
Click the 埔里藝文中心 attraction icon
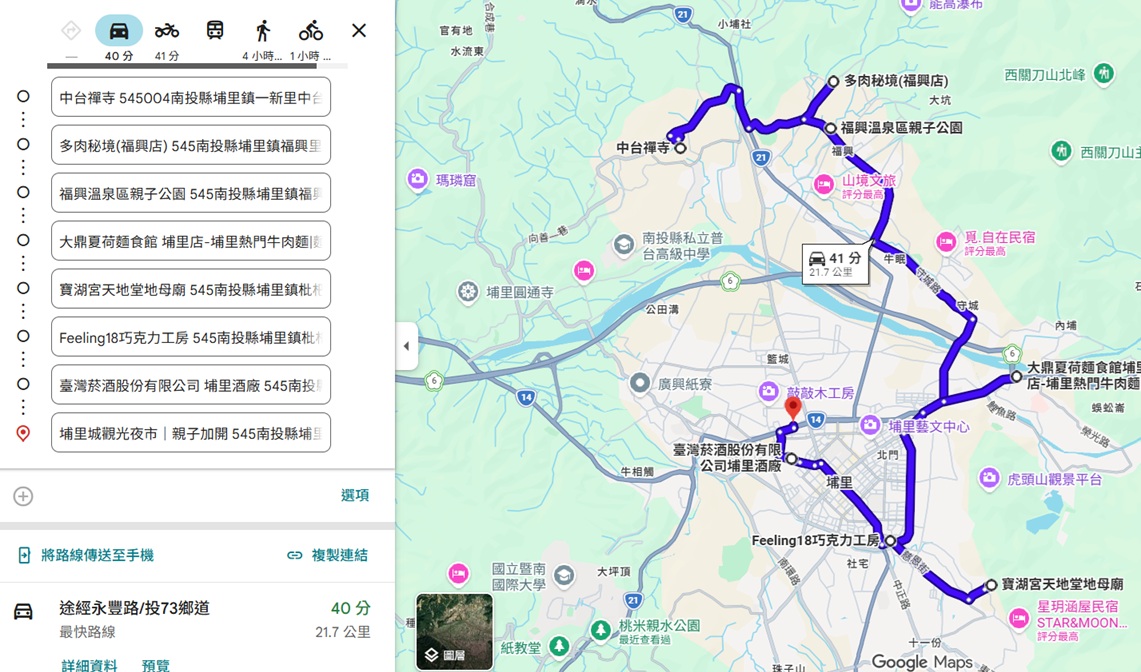pyautogui.click(x=870, y=424)
